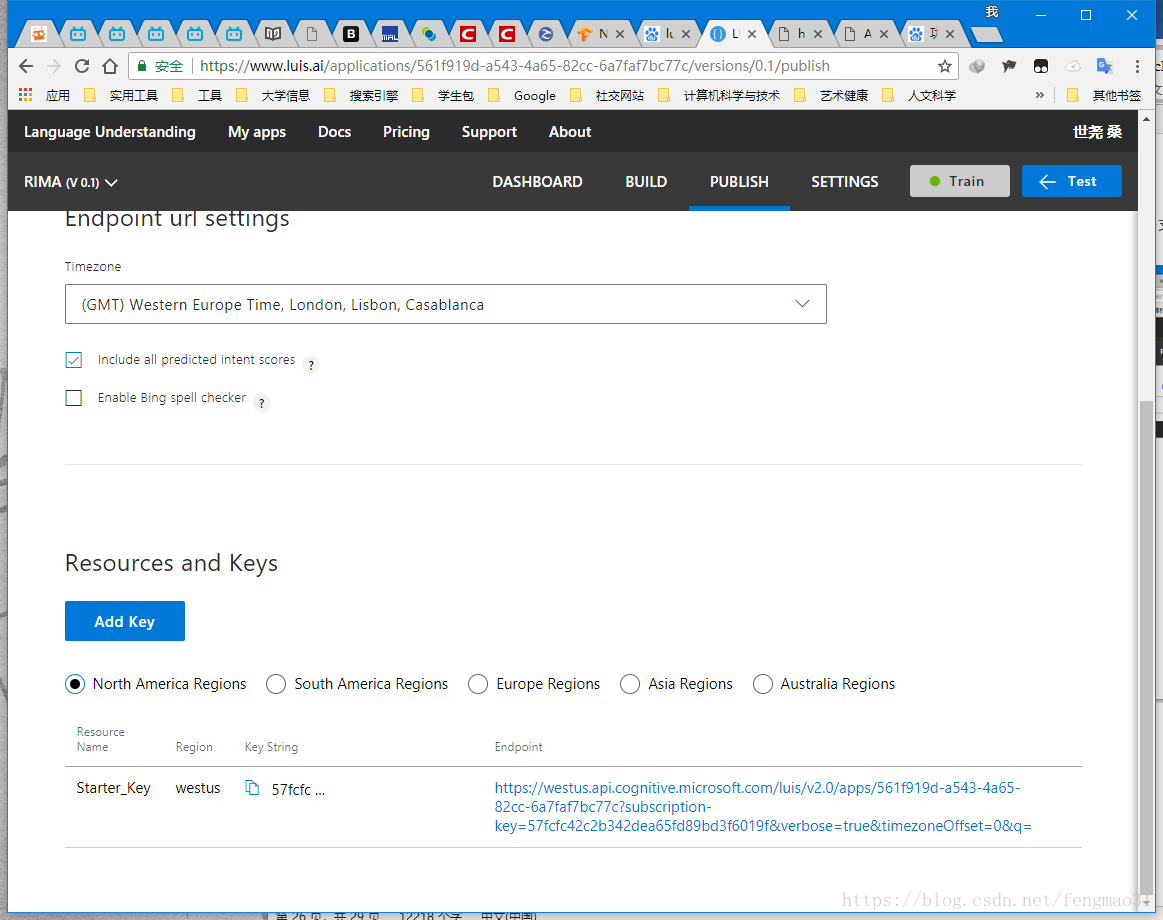The image size is (1163, 920).
Task: Toggle Include all predicted intent scores checkbox
Action: point(73,360)
